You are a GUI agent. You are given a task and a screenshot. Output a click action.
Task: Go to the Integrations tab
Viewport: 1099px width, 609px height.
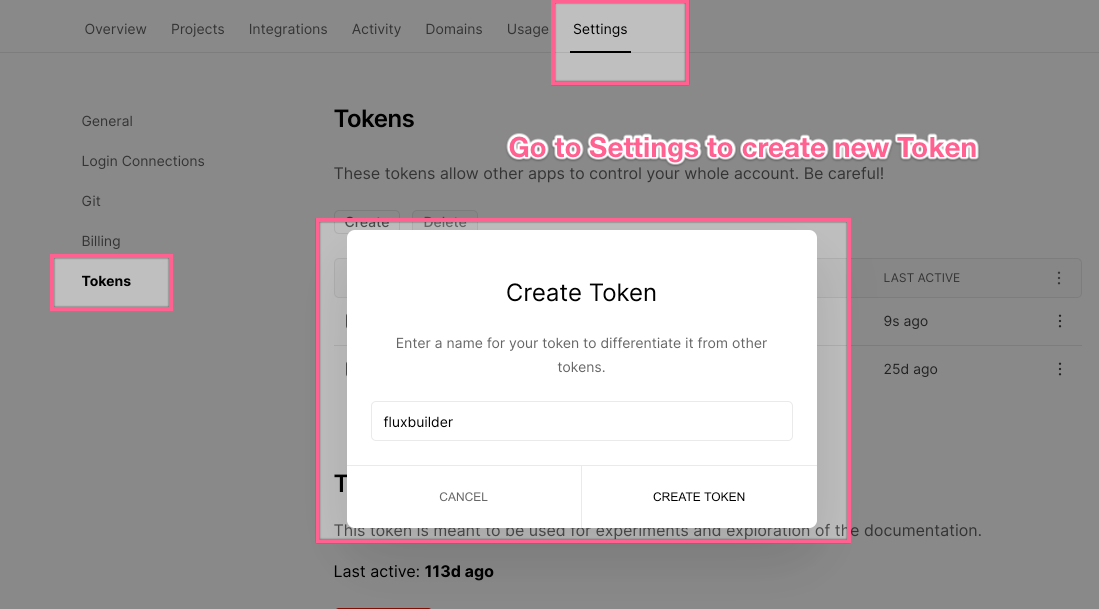tap(287, 29)
